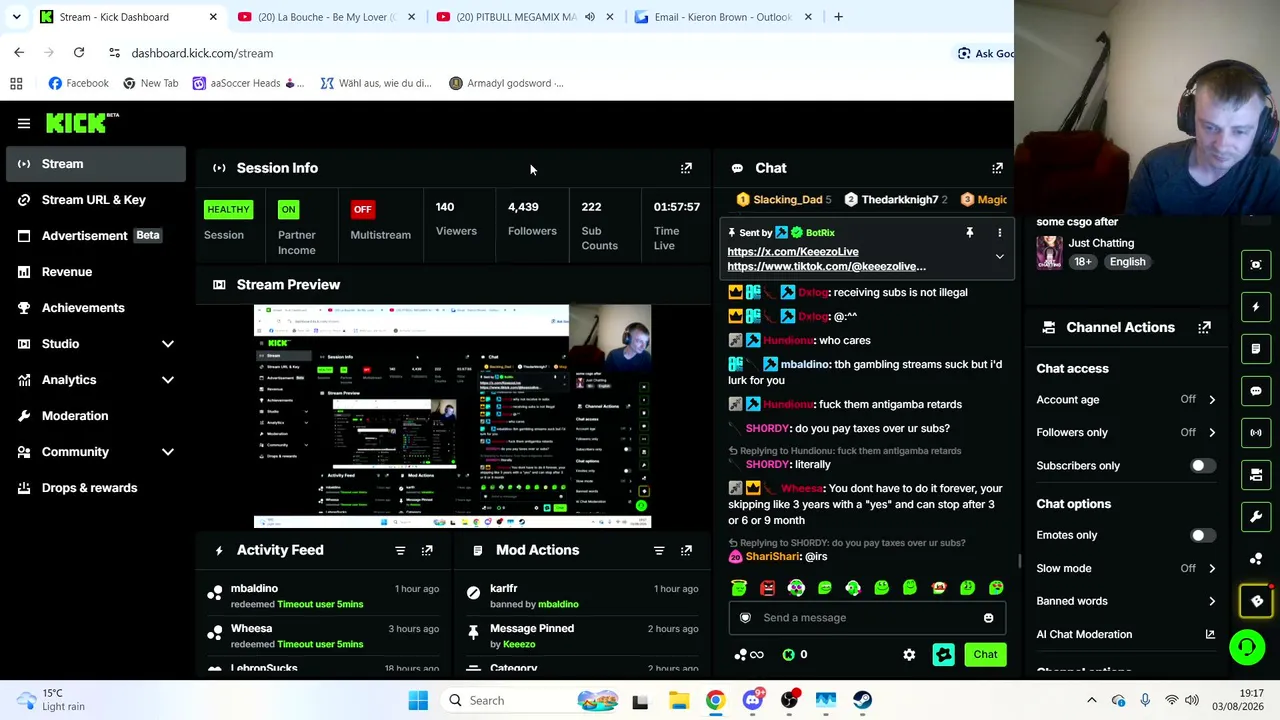Screen dimensions: 1280x720
Task: Pop out the Channel Actions panel
Action: [1204, 327]
